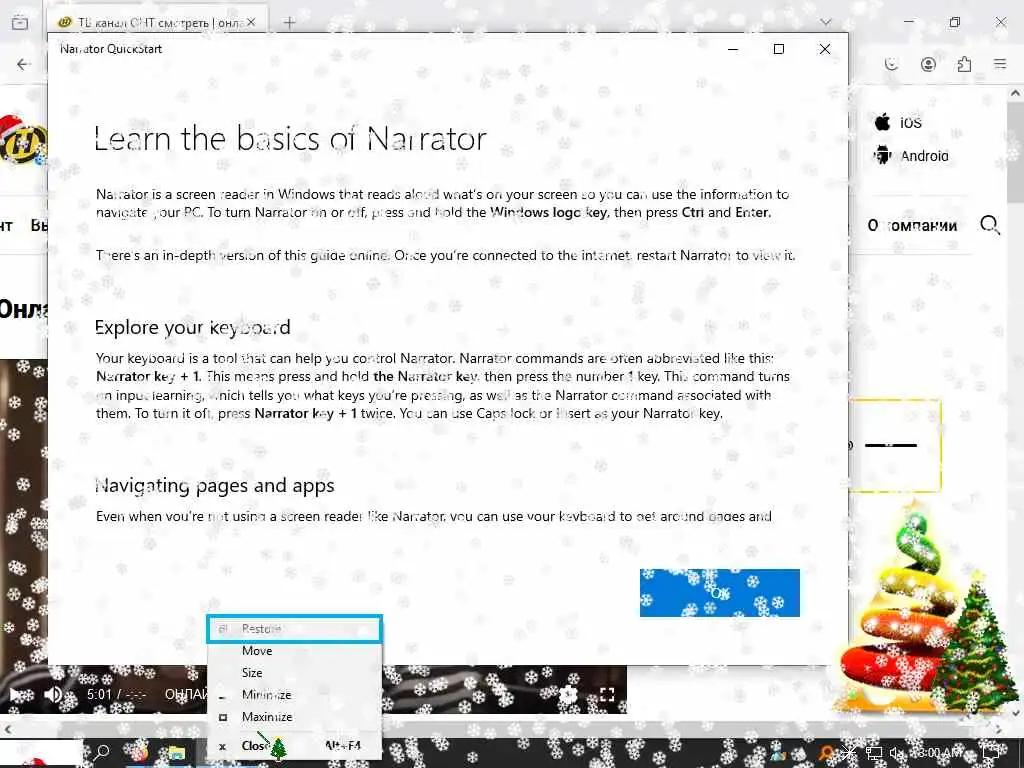This screenshot has height=768, width=1024.
Task: Open the taskbar notification center icon
Action: point(992,754)
